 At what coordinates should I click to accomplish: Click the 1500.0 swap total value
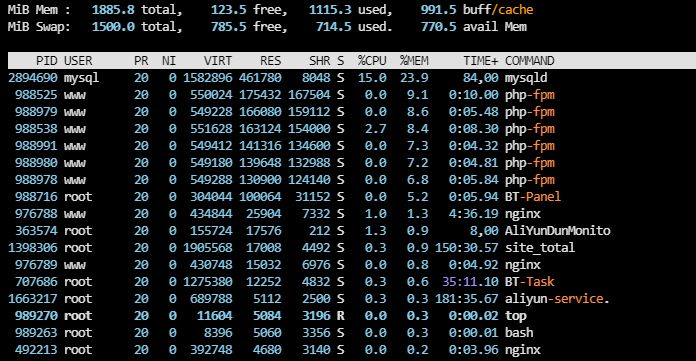(x=113, y=27)
